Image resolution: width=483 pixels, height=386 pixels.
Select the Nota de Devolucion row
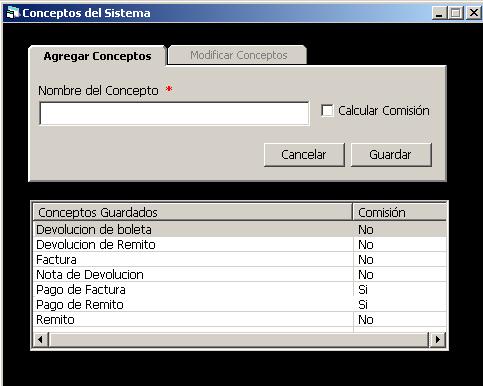[240, 274]
